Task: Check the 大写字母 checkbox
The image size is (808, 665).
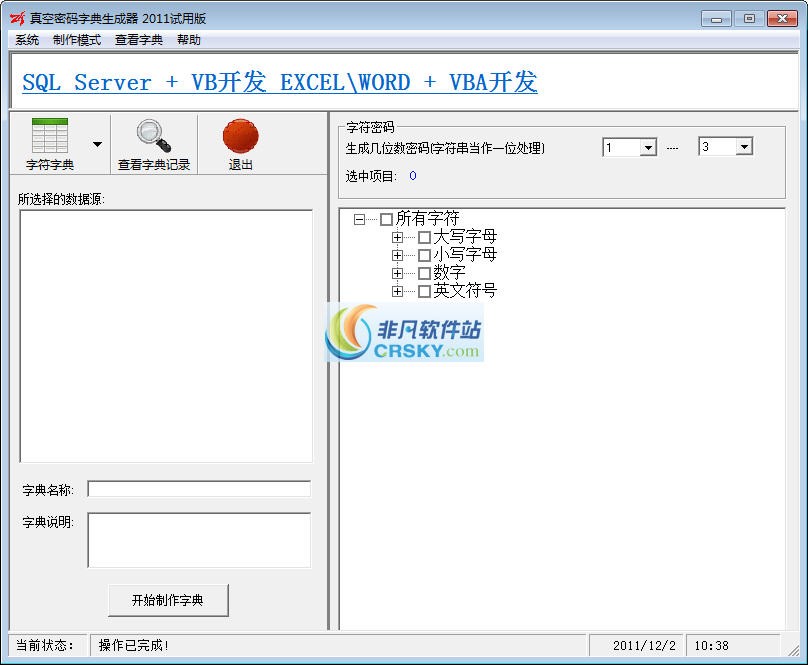Action: (424, 237)
